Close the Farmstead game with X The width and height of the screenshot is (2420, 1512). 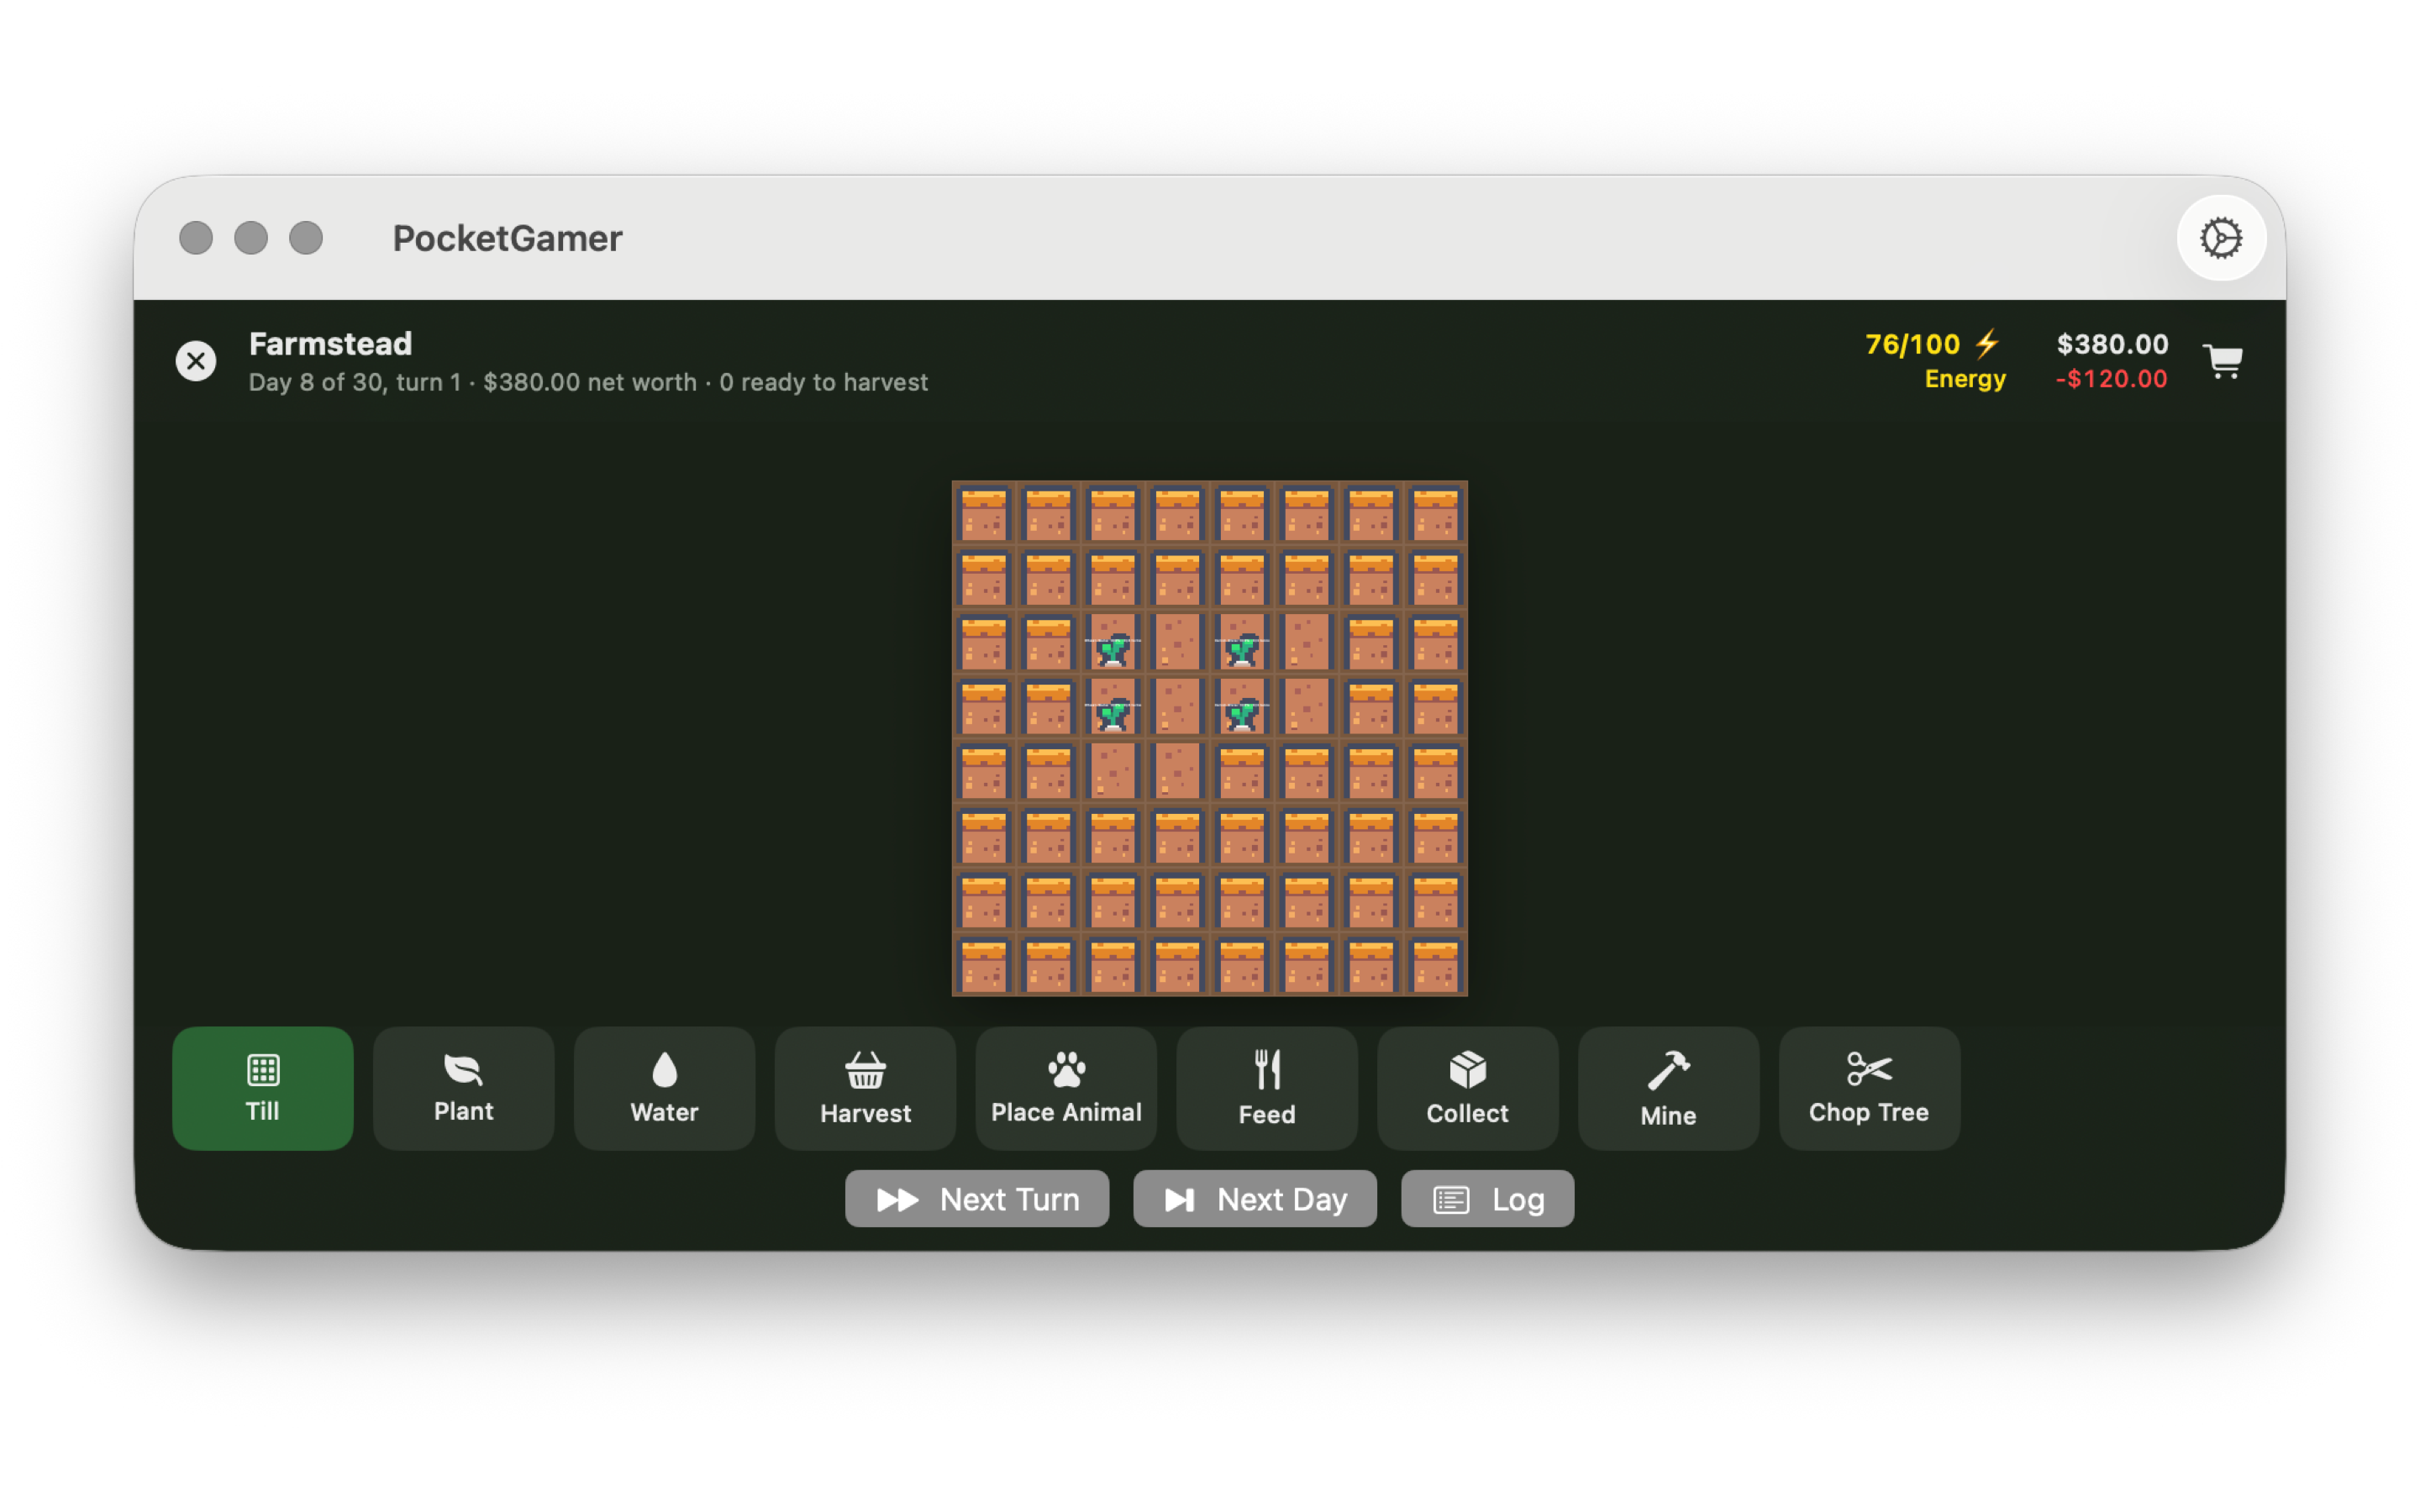coord(196,361)
